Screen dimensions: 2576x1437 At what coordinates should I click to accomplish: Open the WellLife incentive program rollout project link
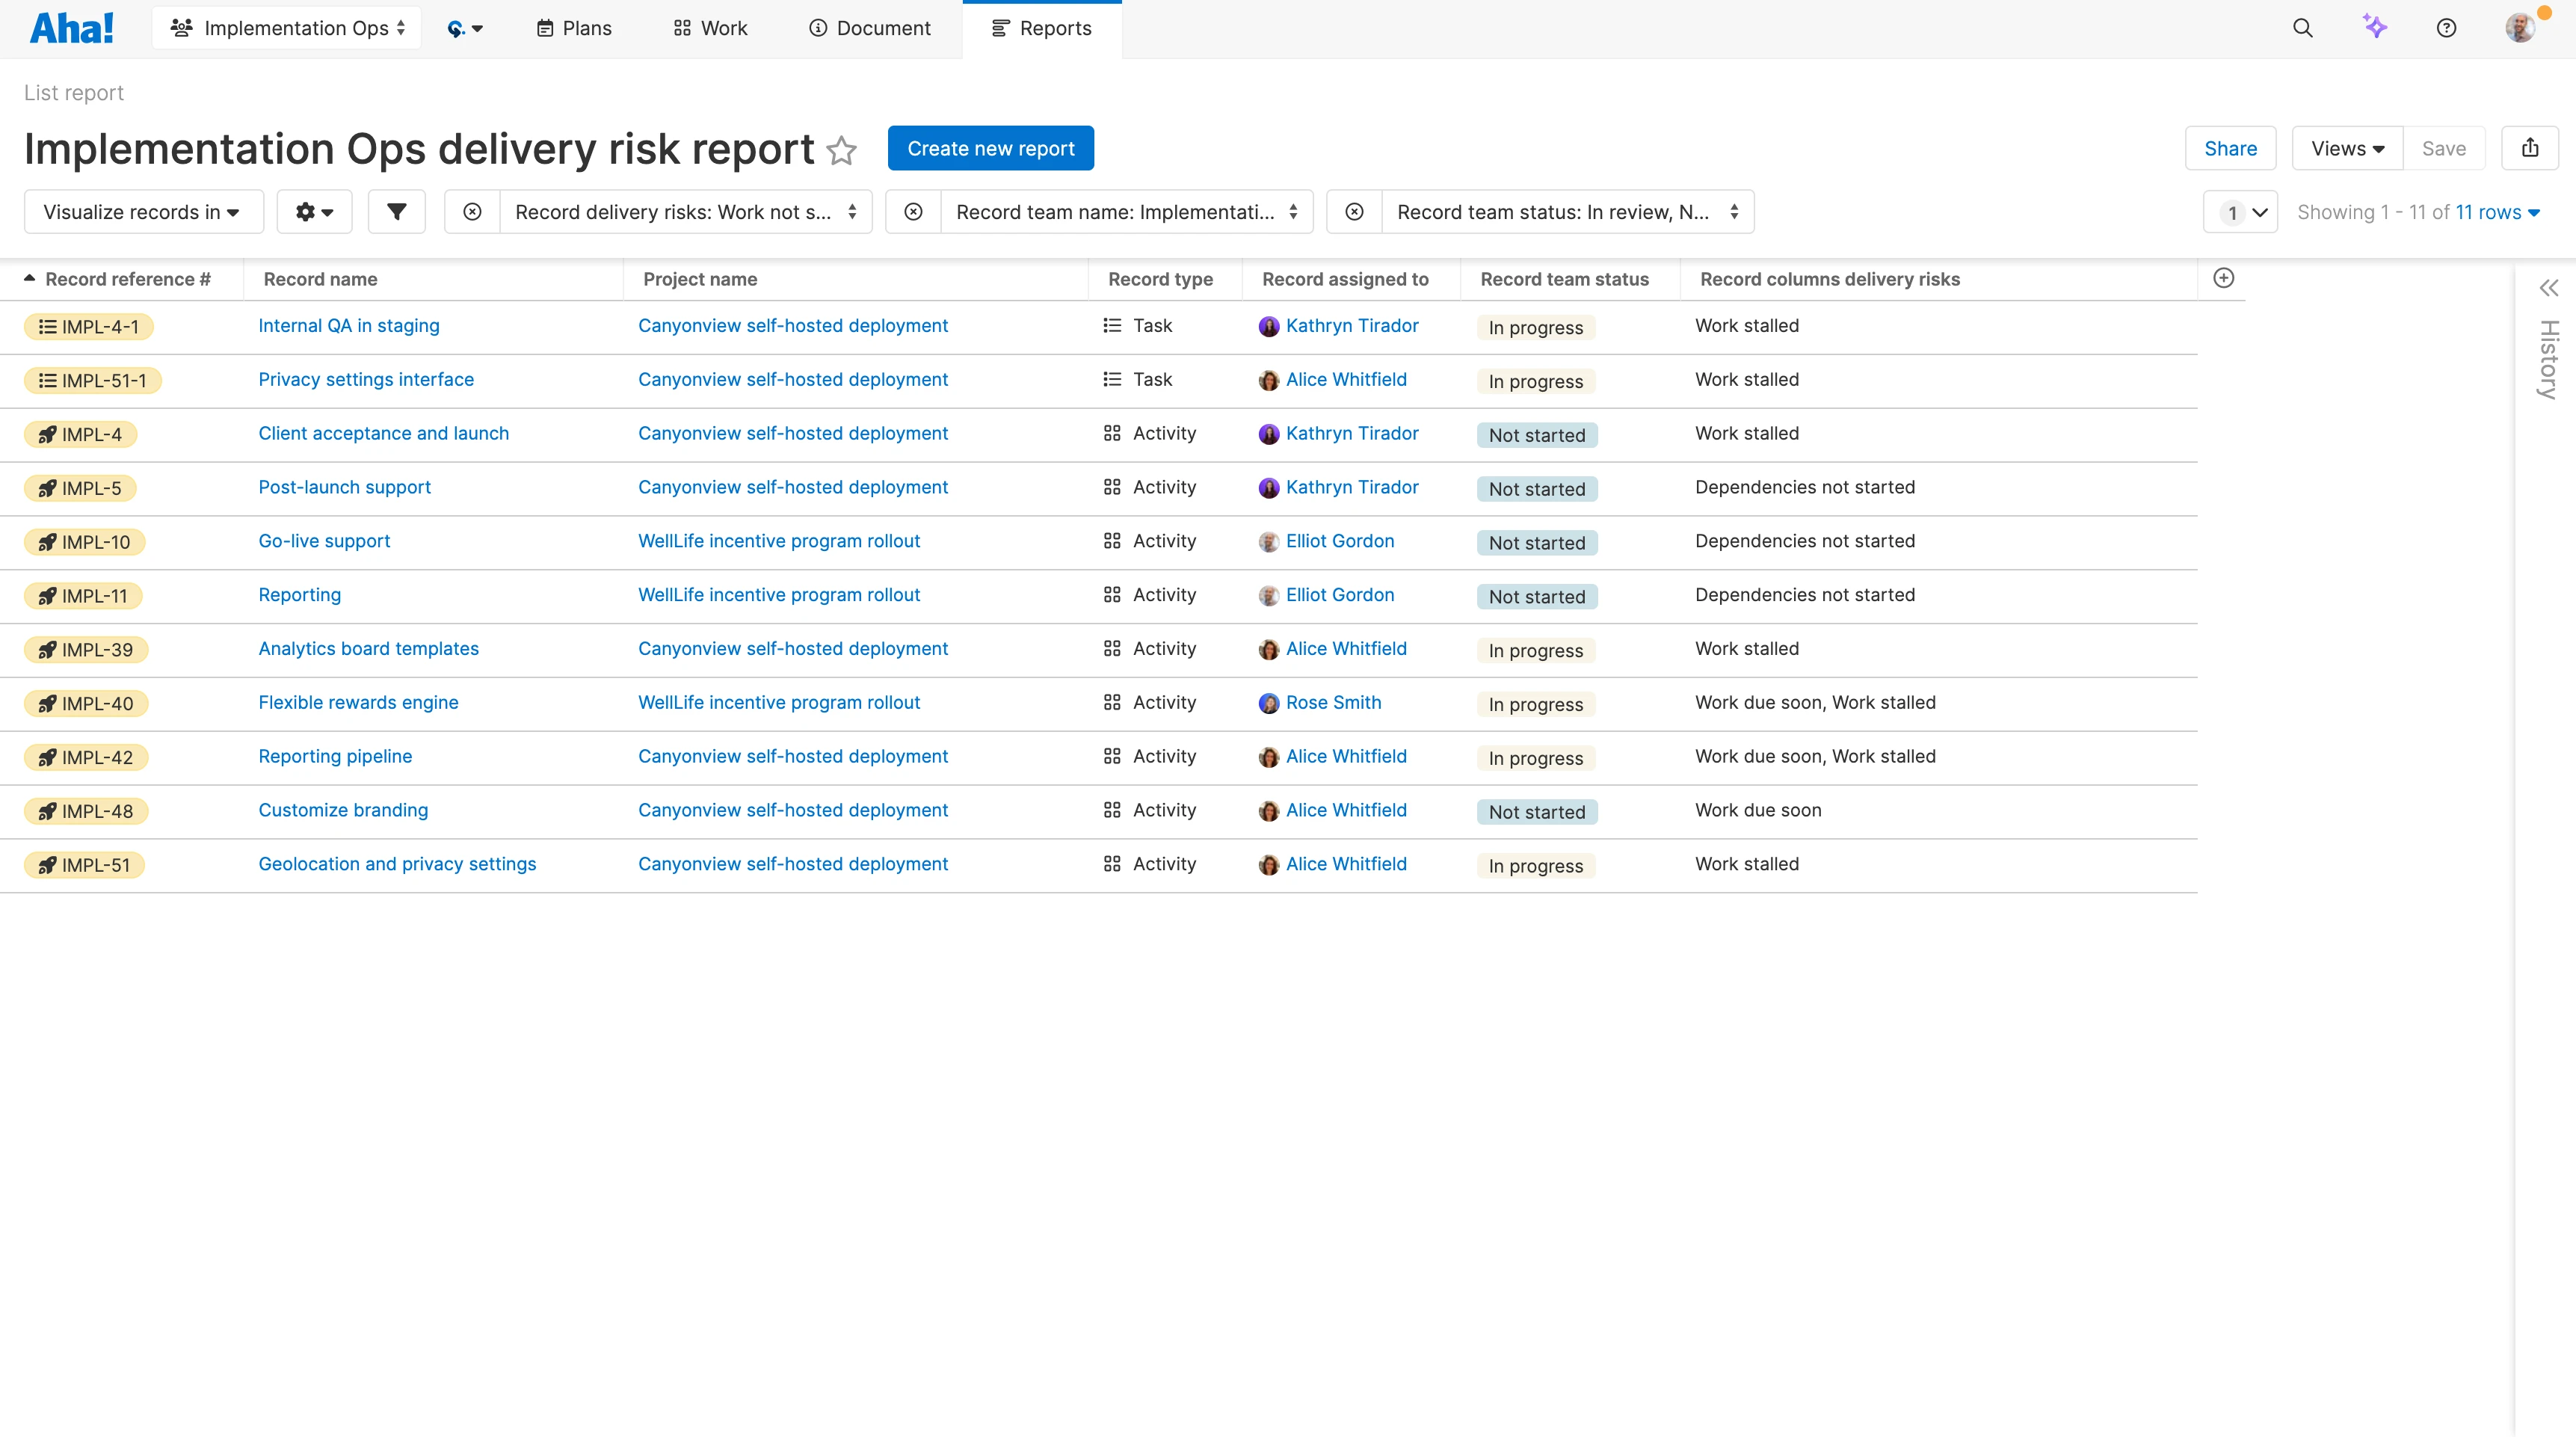[x=779, y=541]
